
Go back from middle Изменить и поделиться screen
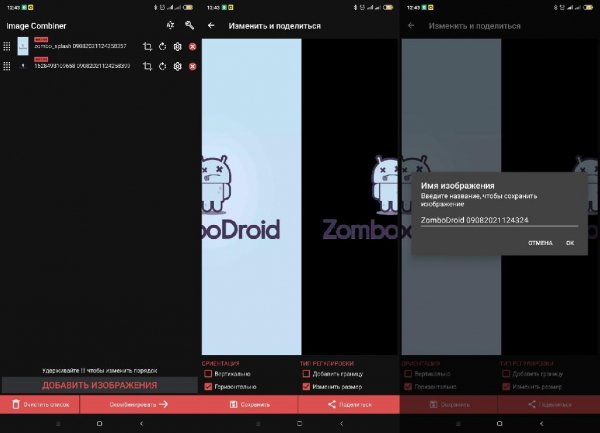tap(211, 26)
